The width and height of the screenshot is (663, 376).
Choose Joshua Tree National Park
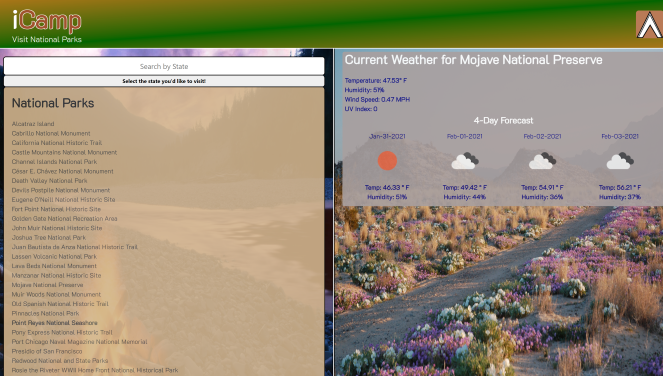49,238
